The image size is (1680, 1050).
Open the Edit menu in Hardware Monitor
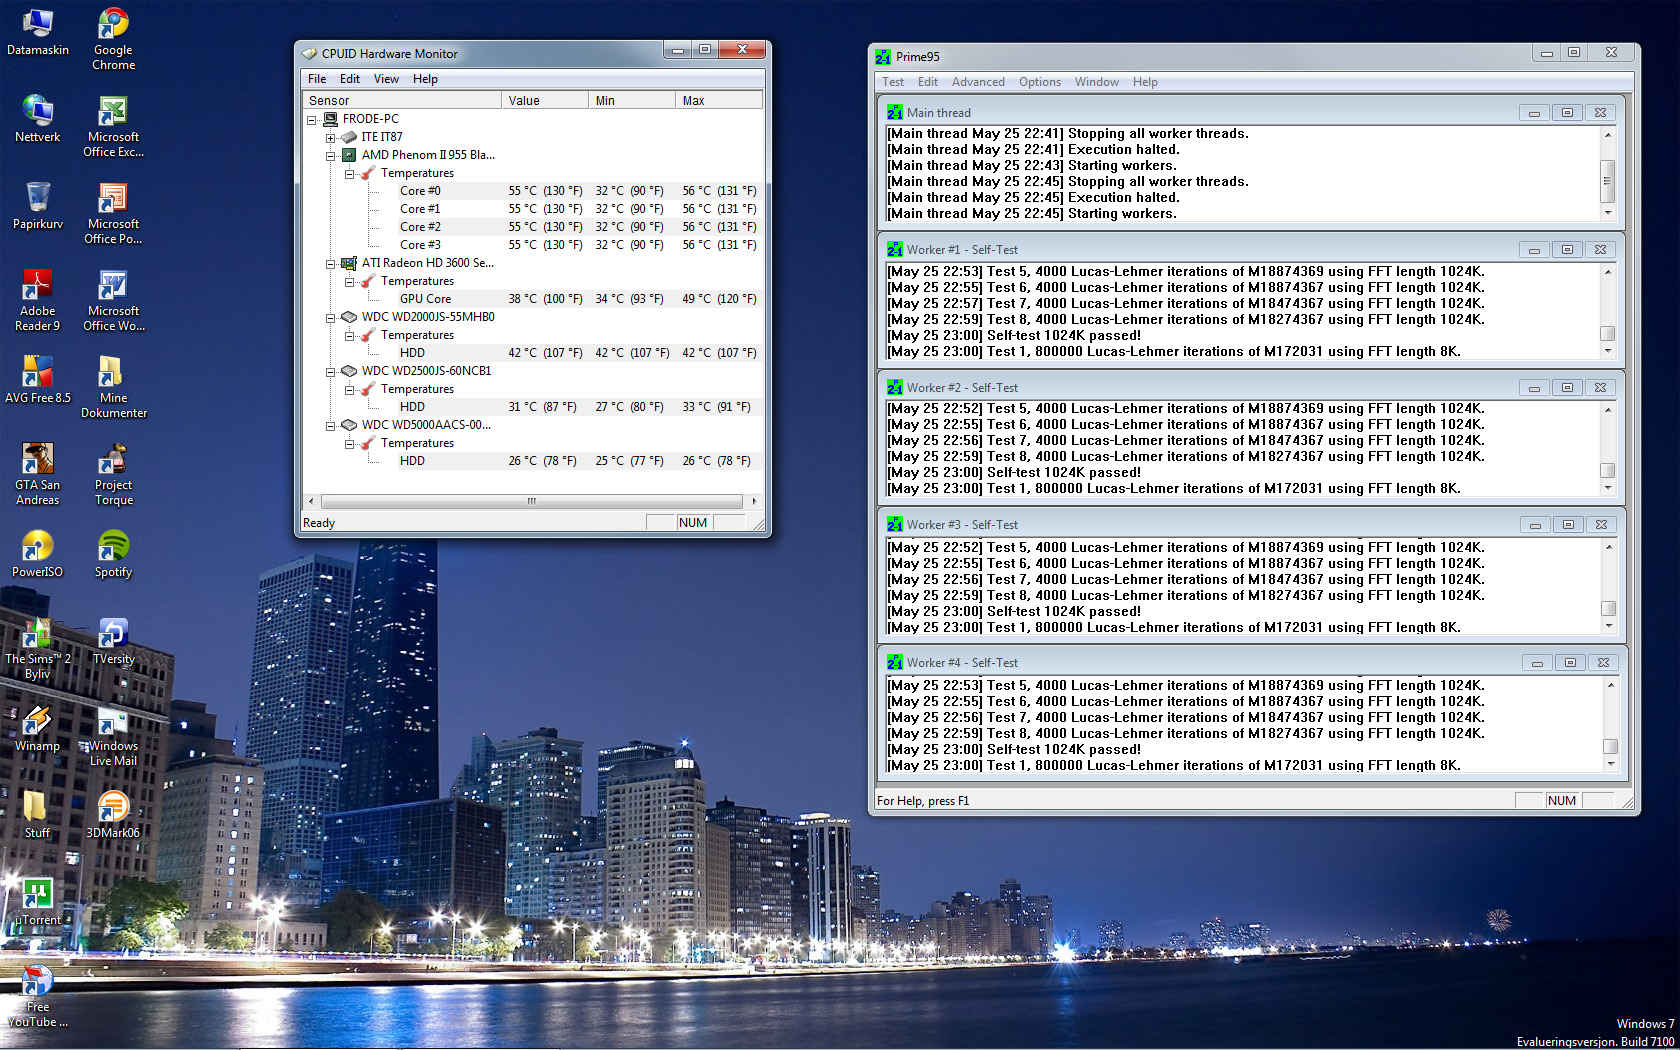tap(350, 79)
